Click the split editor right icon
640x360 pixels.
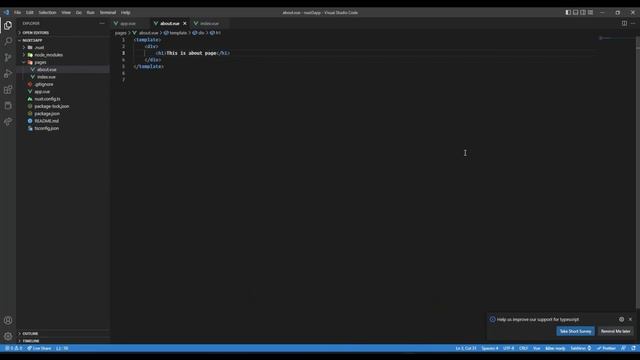(624, 23)
